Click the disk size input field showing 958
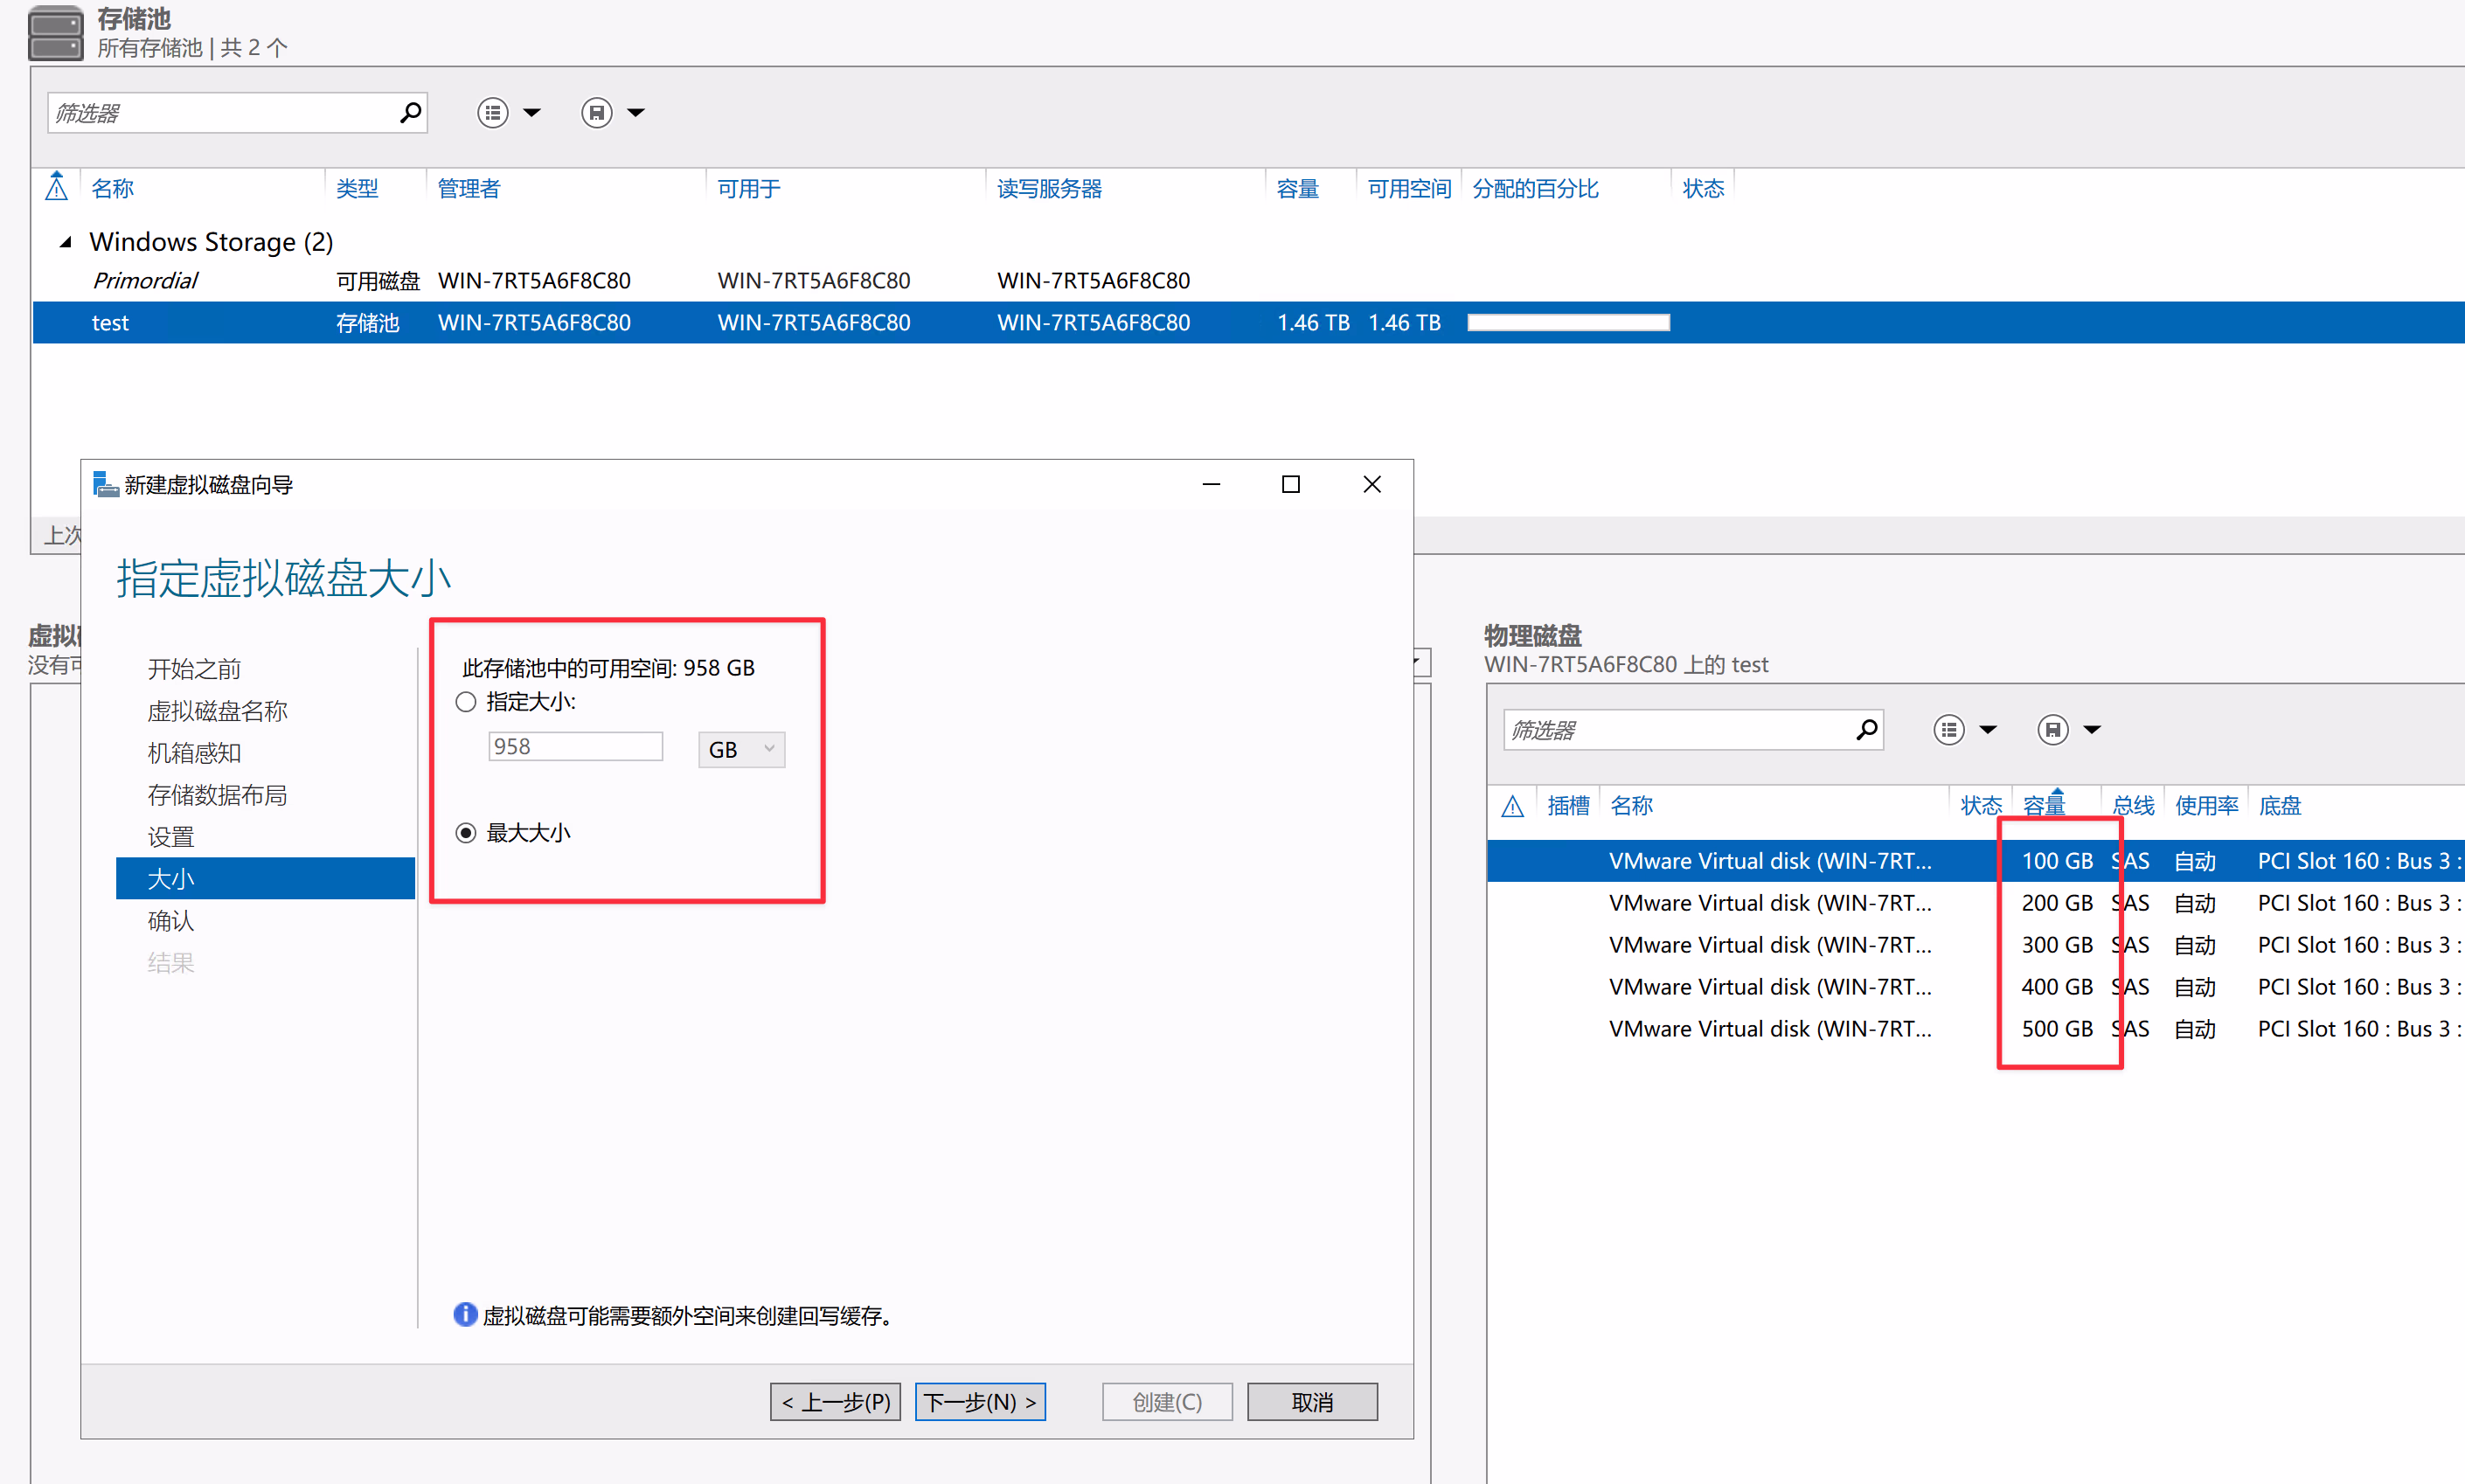 tap(575, 747)
